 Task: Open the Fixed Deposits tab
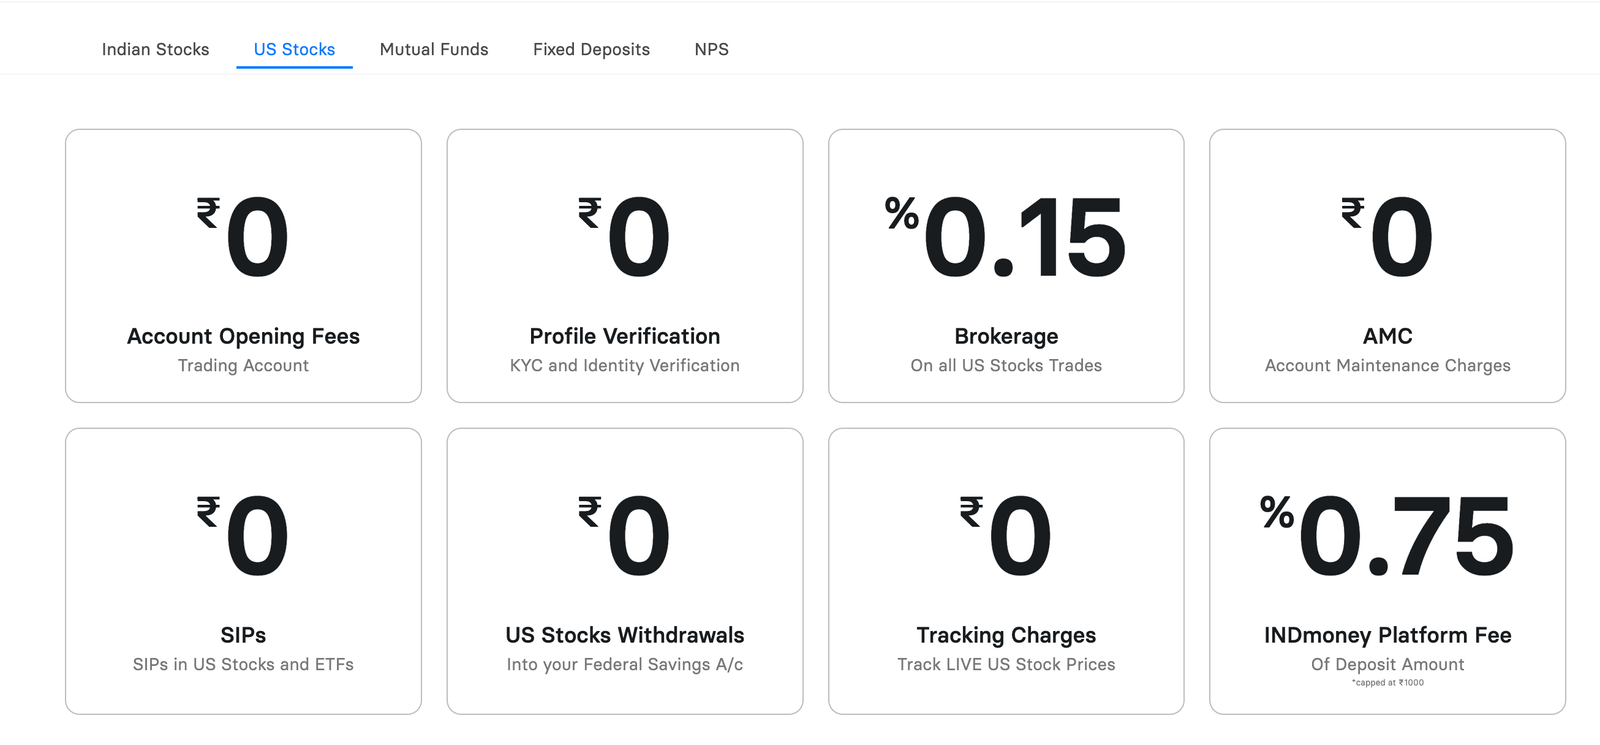pyautogui.click(x=591, y=48)
